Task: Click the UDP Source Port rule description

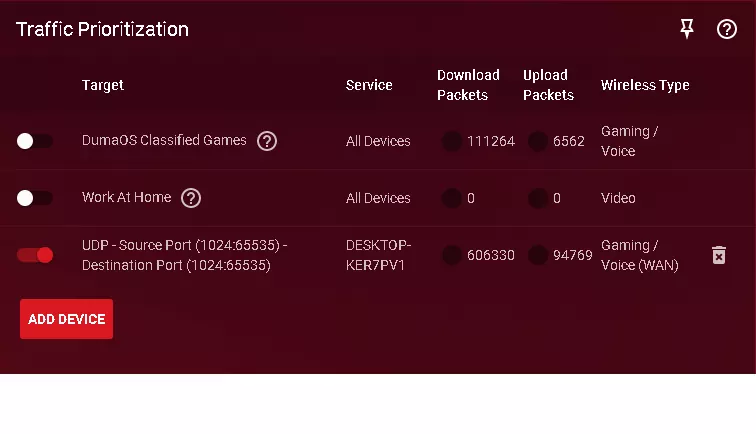Action: 184,255
